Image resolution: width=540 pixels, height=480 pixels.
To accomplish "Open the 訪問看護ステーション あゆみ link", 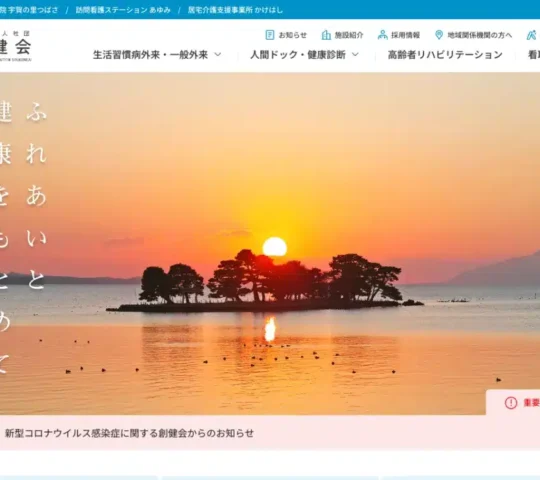I will (123, 10).
